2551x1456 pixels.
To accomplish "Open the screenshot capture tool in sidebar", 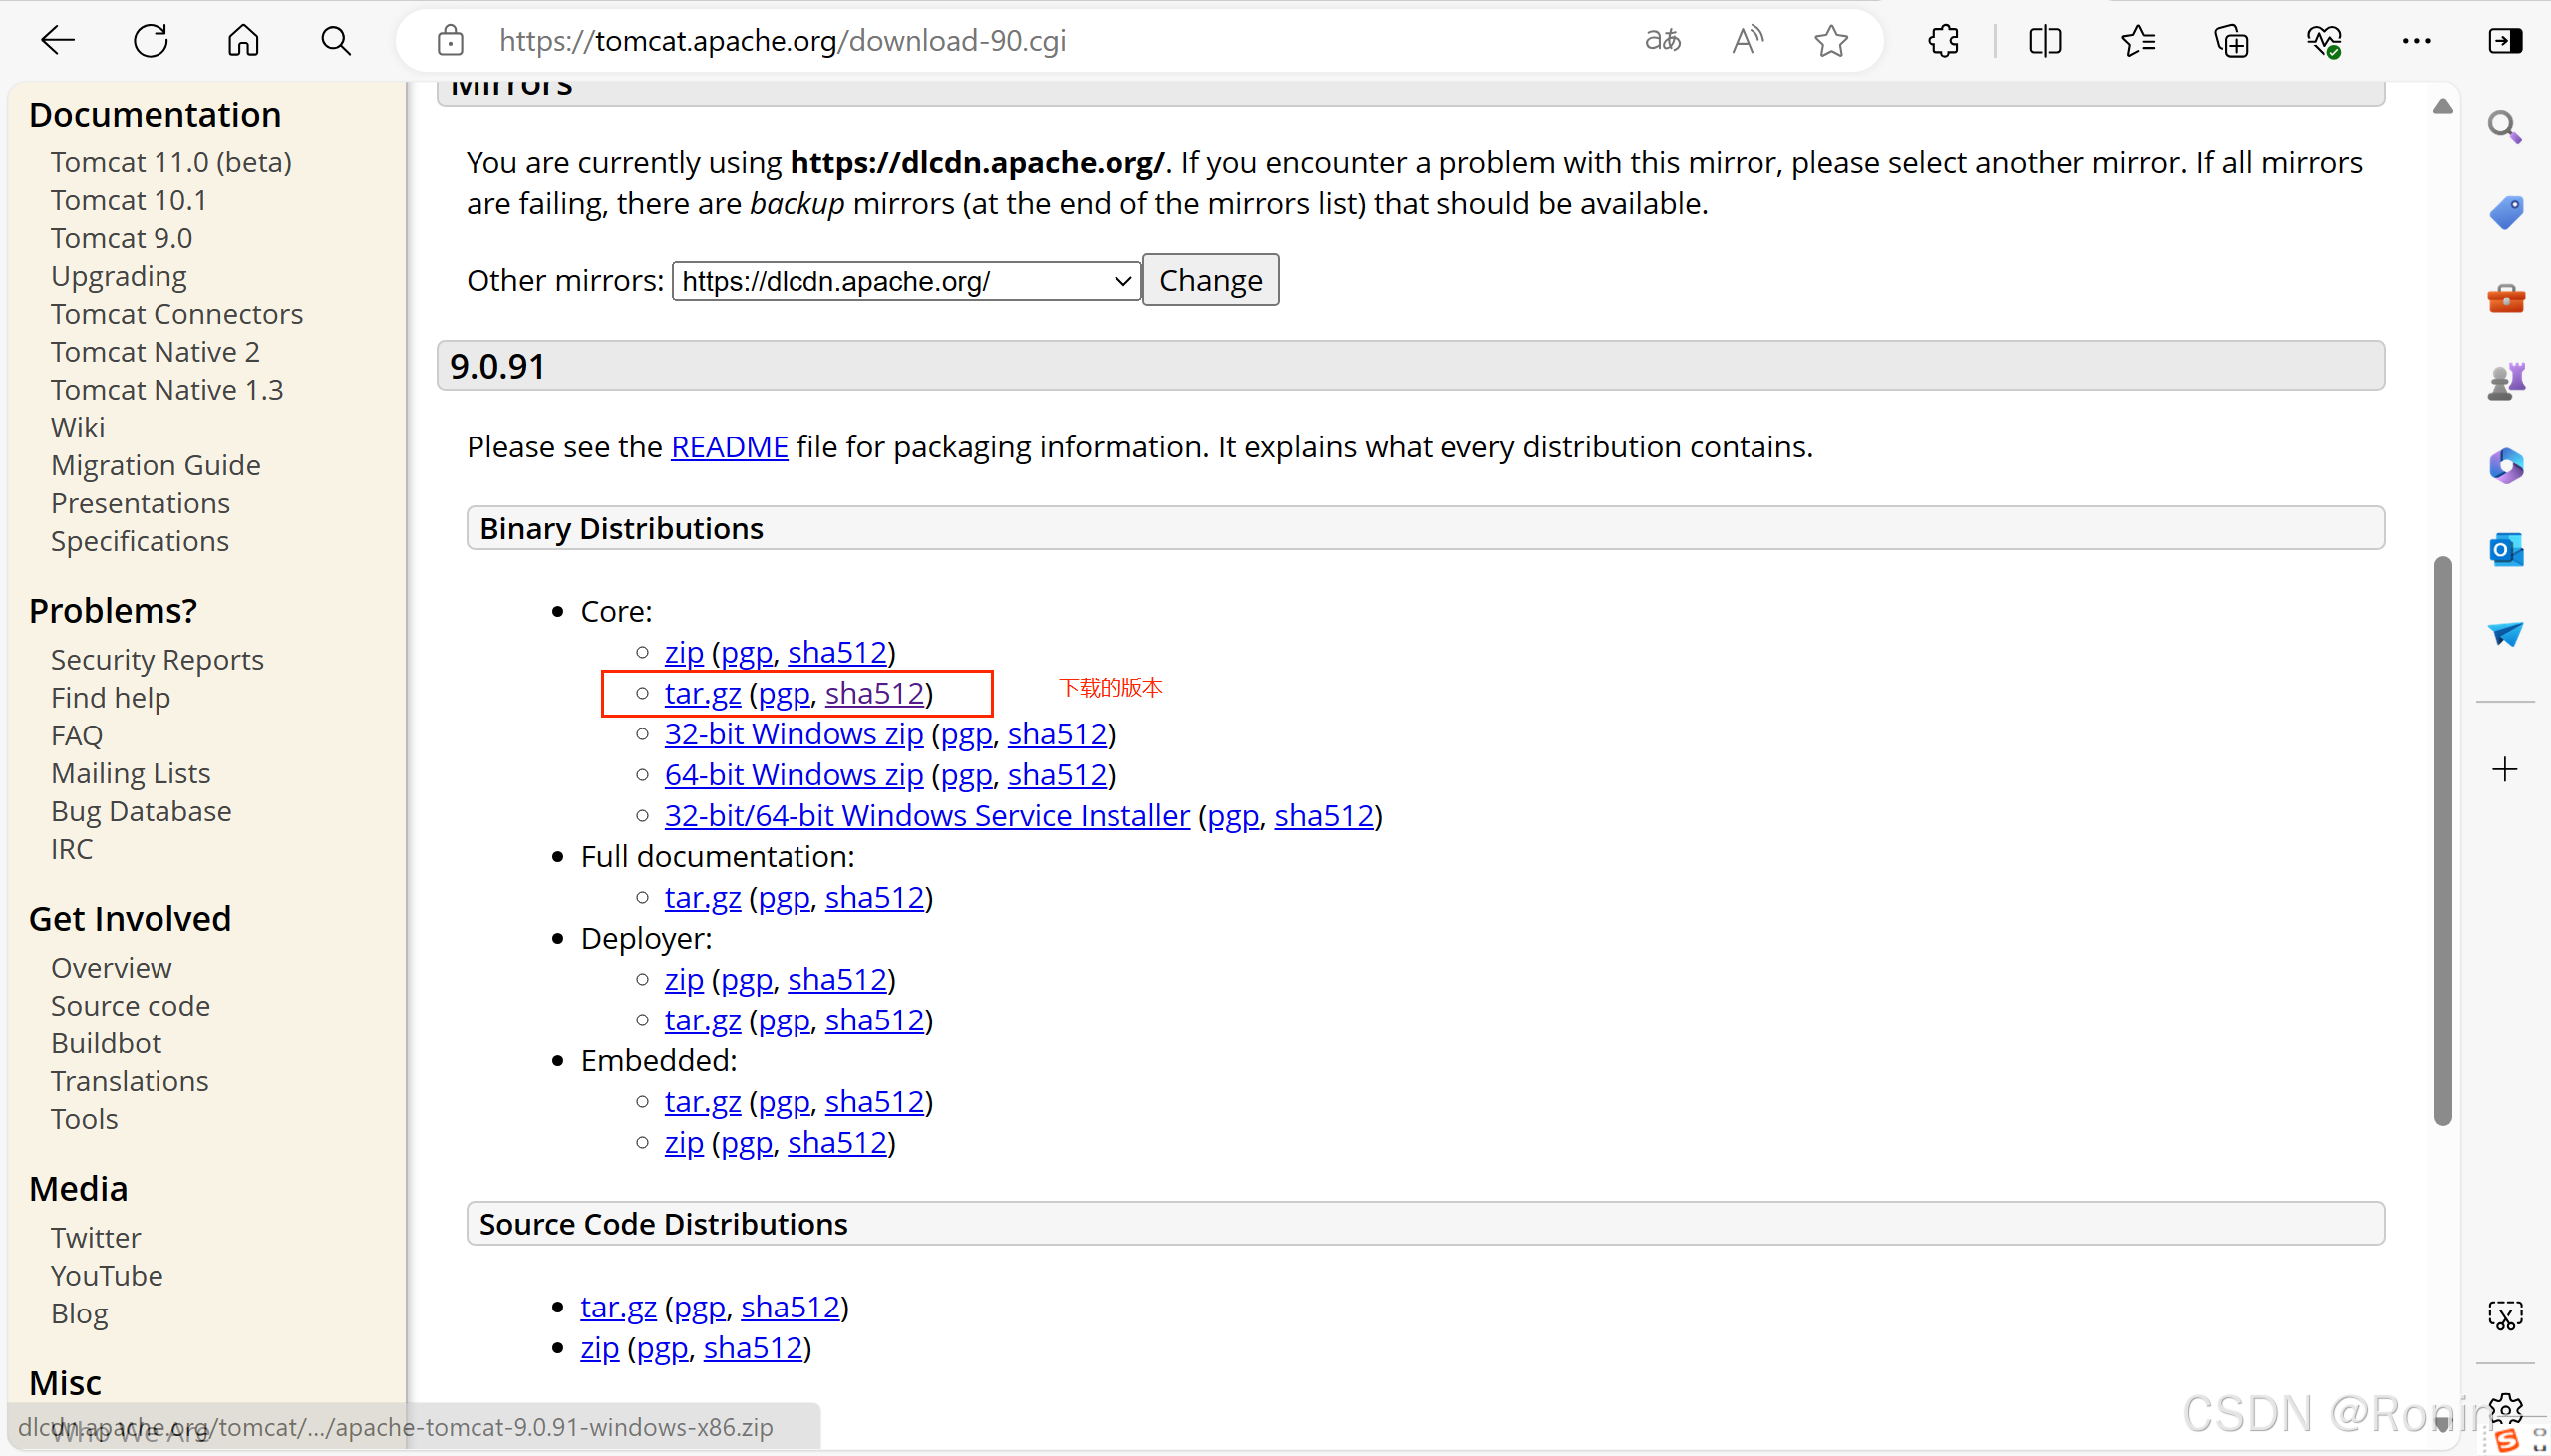I will point(2507,1315).
